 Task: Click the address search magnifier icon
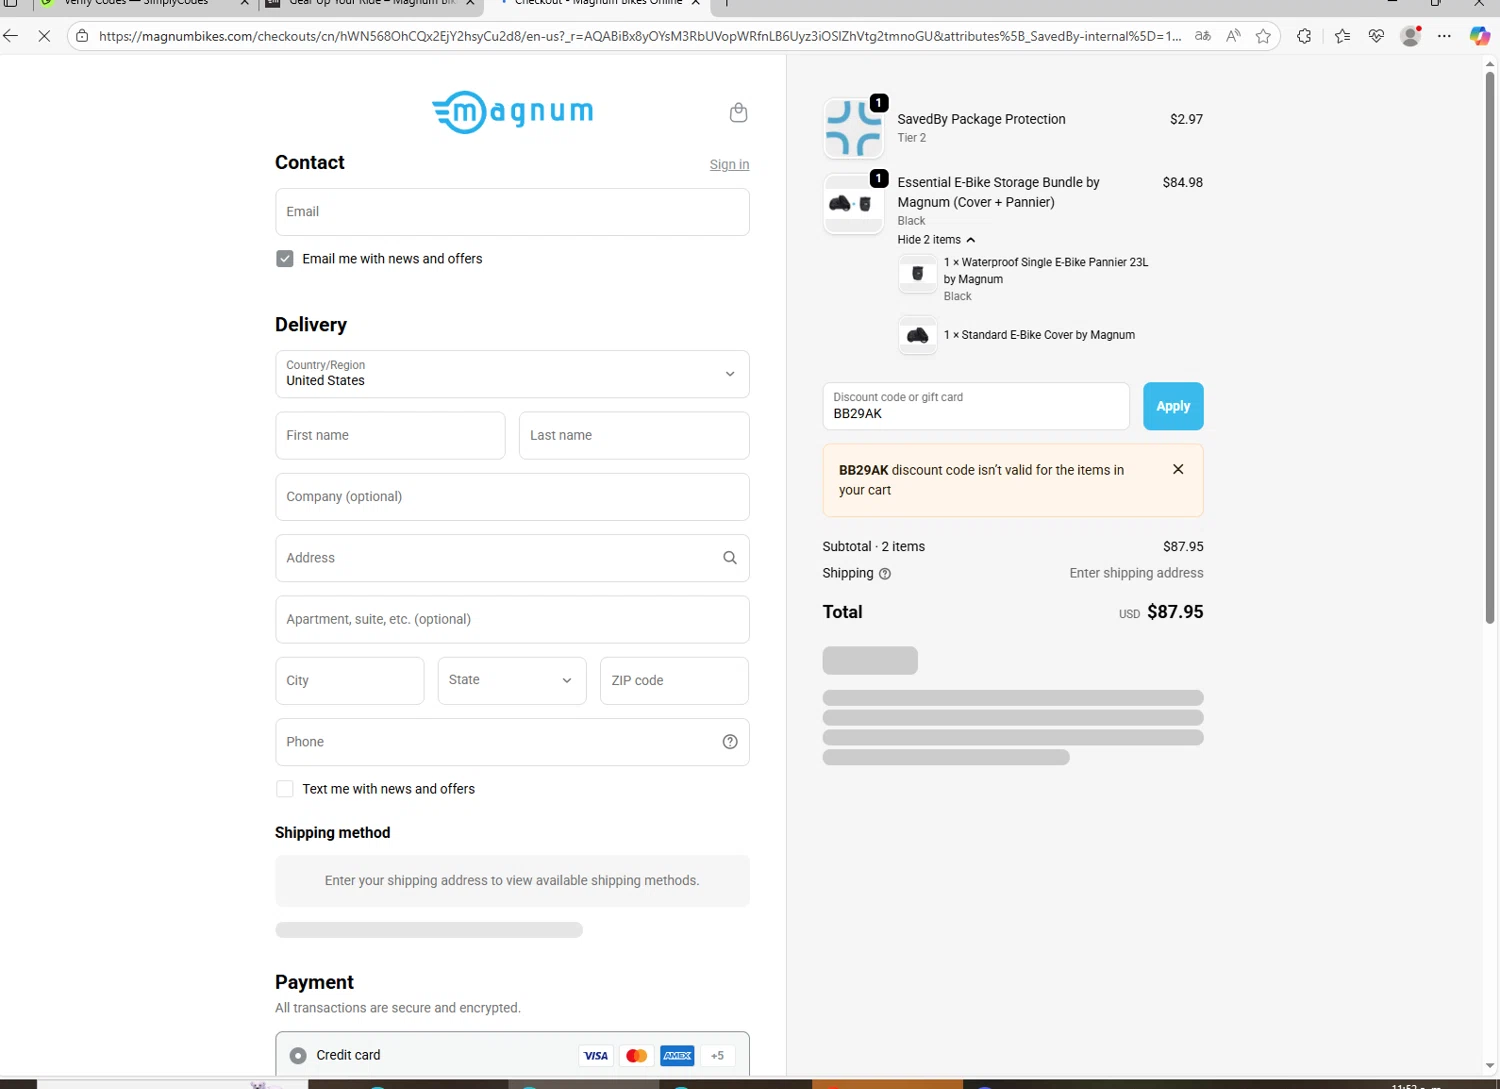730,558
